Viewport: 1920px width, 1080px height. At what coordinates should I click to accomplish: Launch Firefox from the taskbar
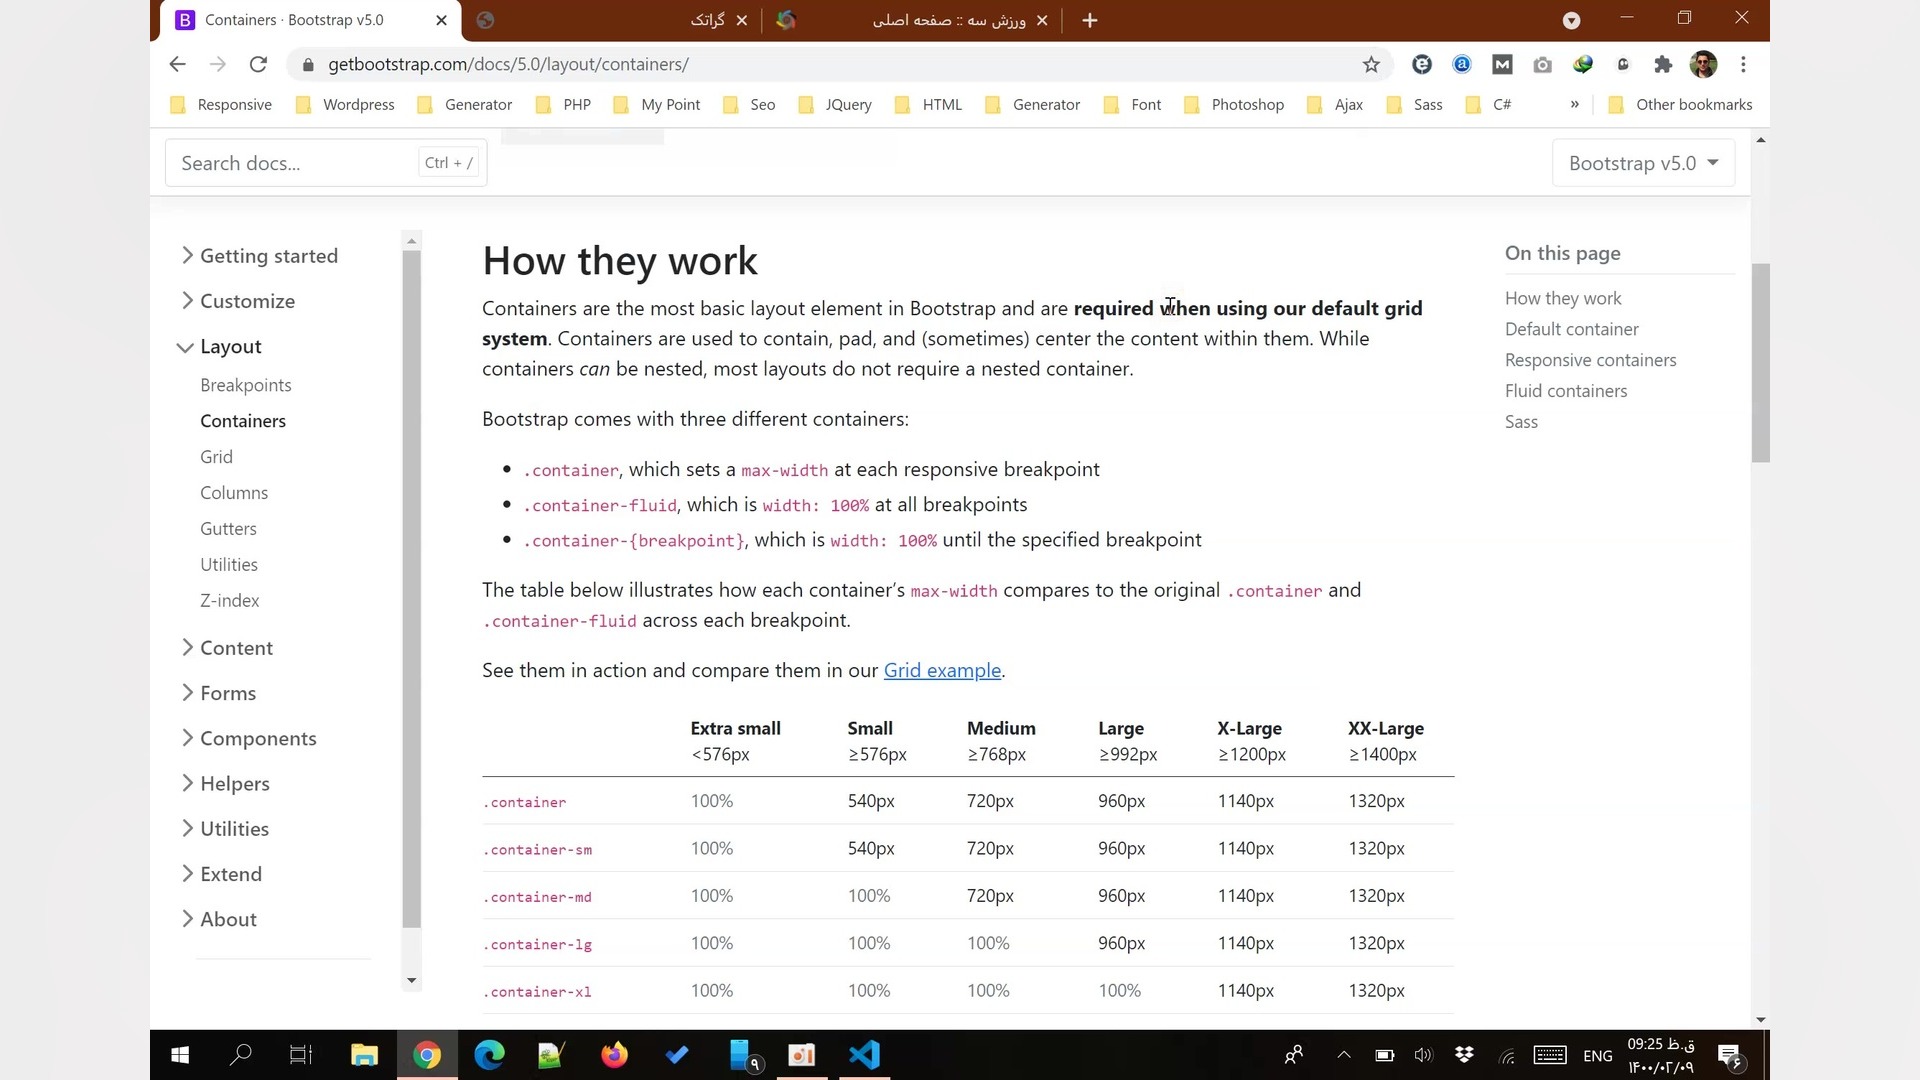click(614, 1055)
